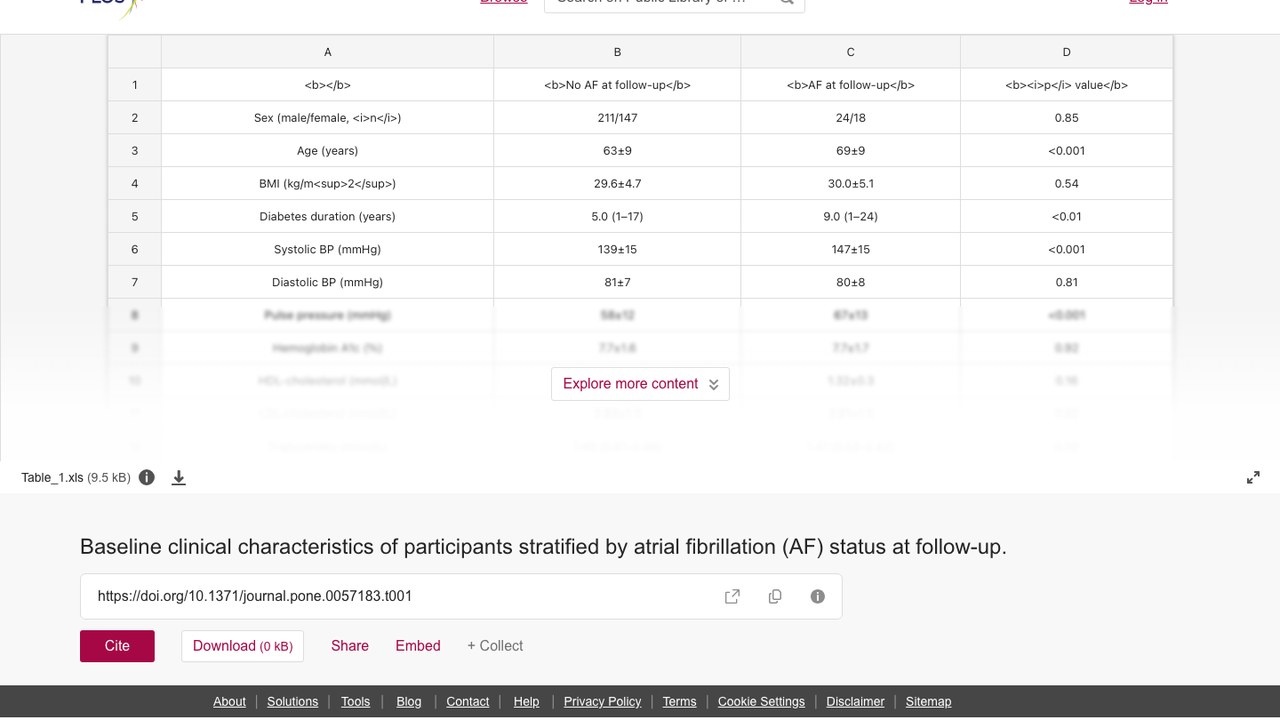The width and height of the screenshot is (1280, 720).
Task: Open DOI link in new window icon
Action: click(x=732, y=596)
